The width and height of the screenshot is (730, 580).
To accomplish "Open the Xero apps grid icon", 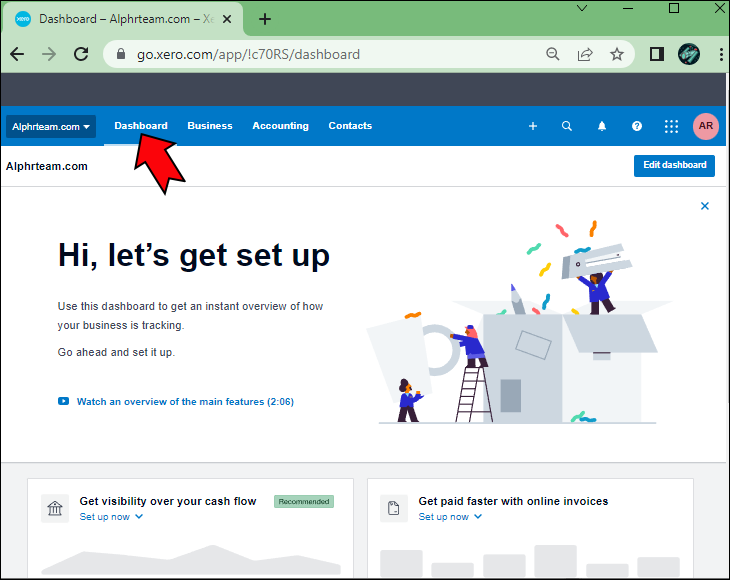I will coord(671,126).
